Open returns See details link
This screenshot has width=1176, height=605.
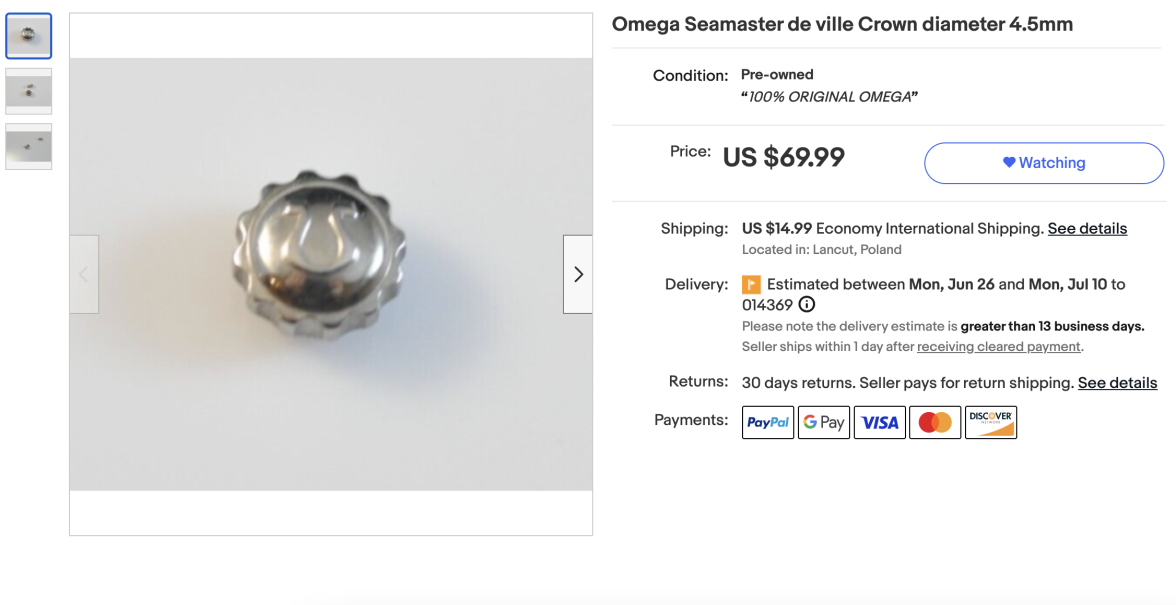1117,383
